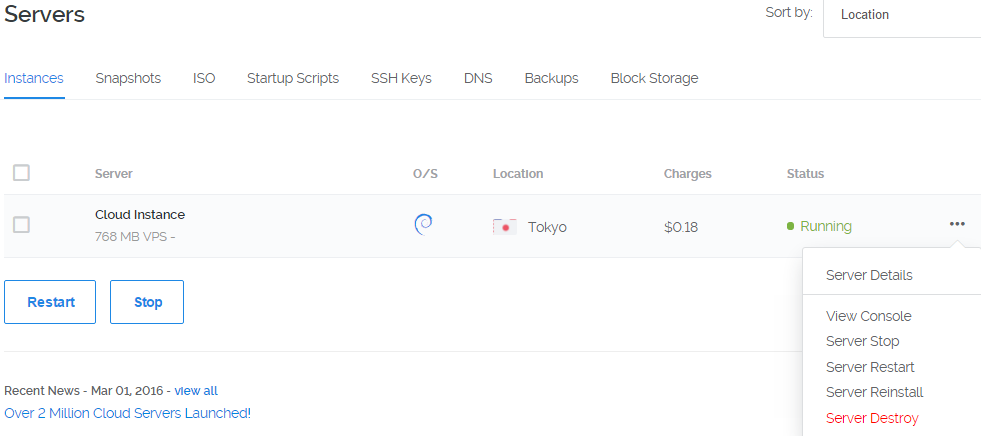Click the green Running status dot
Viewport: 981px width, 436px height.
tap(791, 226)
